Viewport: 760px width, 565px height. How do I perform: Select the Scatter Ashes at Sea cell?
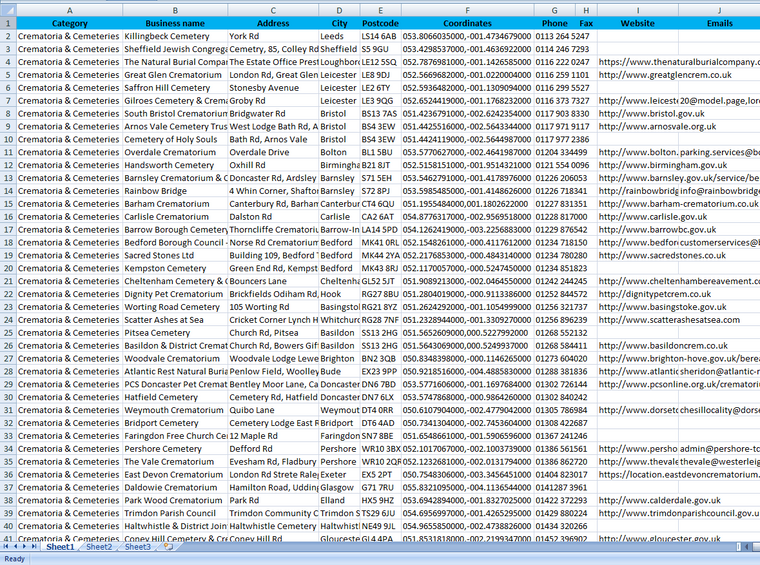pos(175,320)
